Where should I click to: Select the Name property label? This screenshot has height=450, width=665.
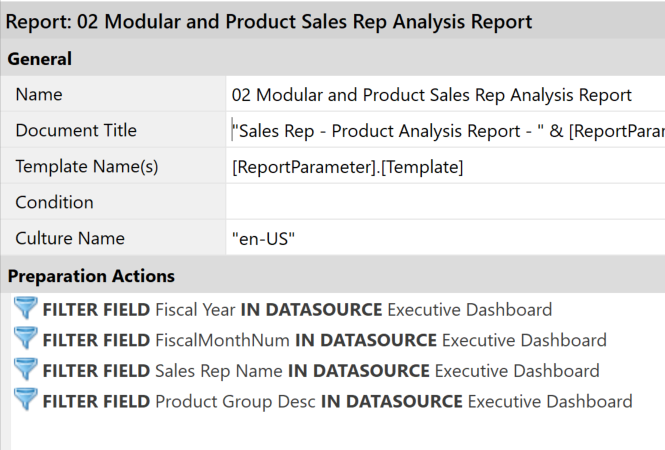click(39, 95)
